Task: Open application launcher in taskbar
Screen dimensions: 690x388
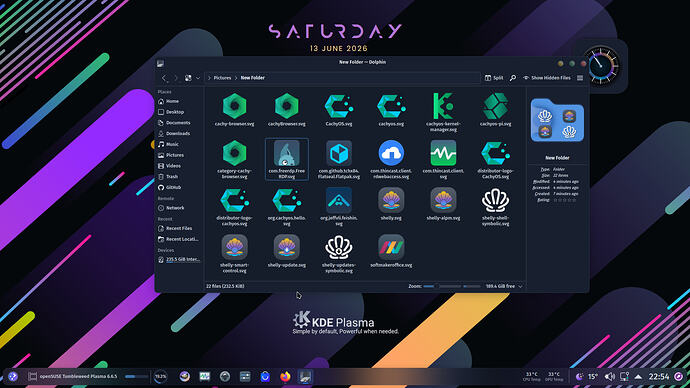Action: click(13, 377)
